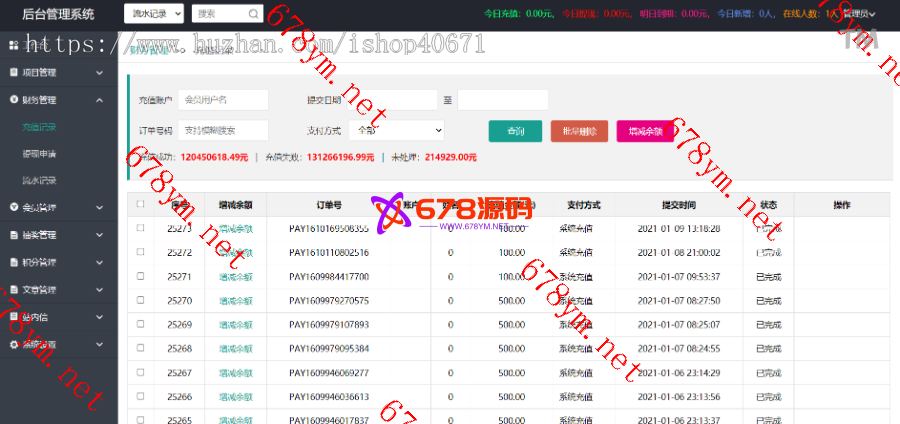The width and height of the screenshot is (900, 424).
Task: Check the checkbox for row 25271
Action: click(x=140, y=276)
